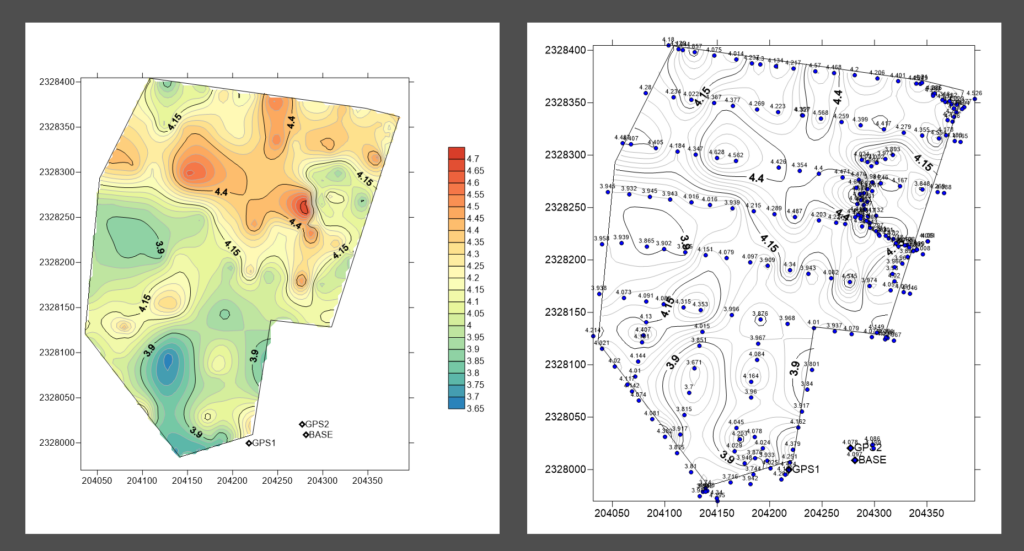Click the blue low-value zone on the colored map
Screen dimensions: 1024x551
[167, 367]
